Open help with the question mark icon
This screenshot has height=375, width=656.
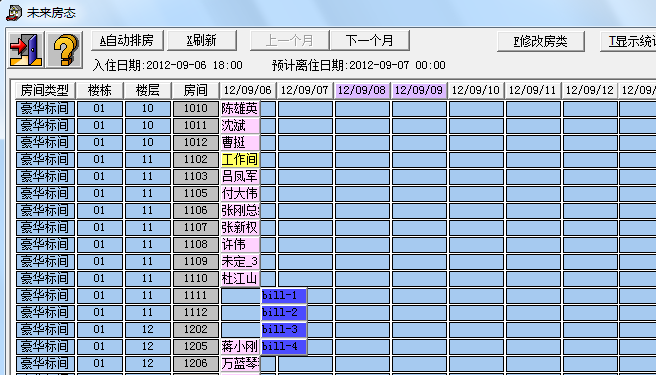click(65, 50)
